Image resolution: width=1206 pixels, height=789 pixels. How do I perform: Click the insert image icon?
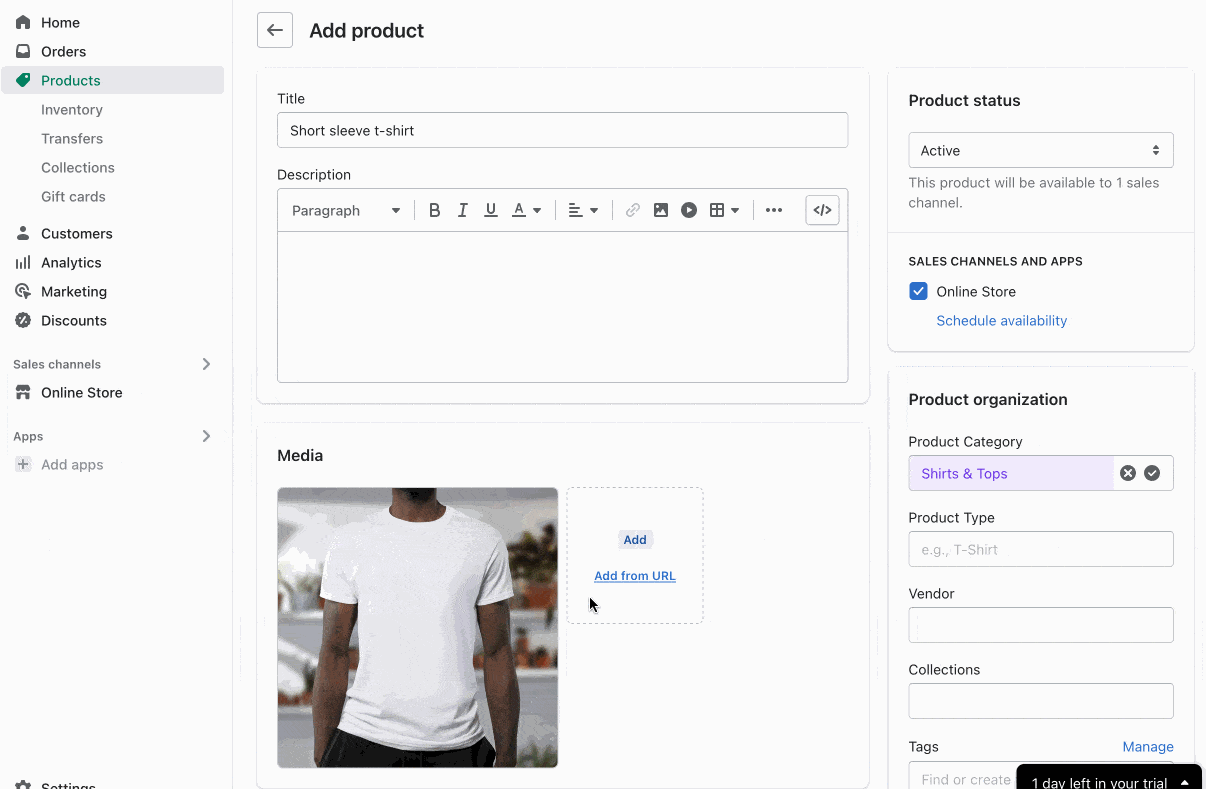coord(661,210)
